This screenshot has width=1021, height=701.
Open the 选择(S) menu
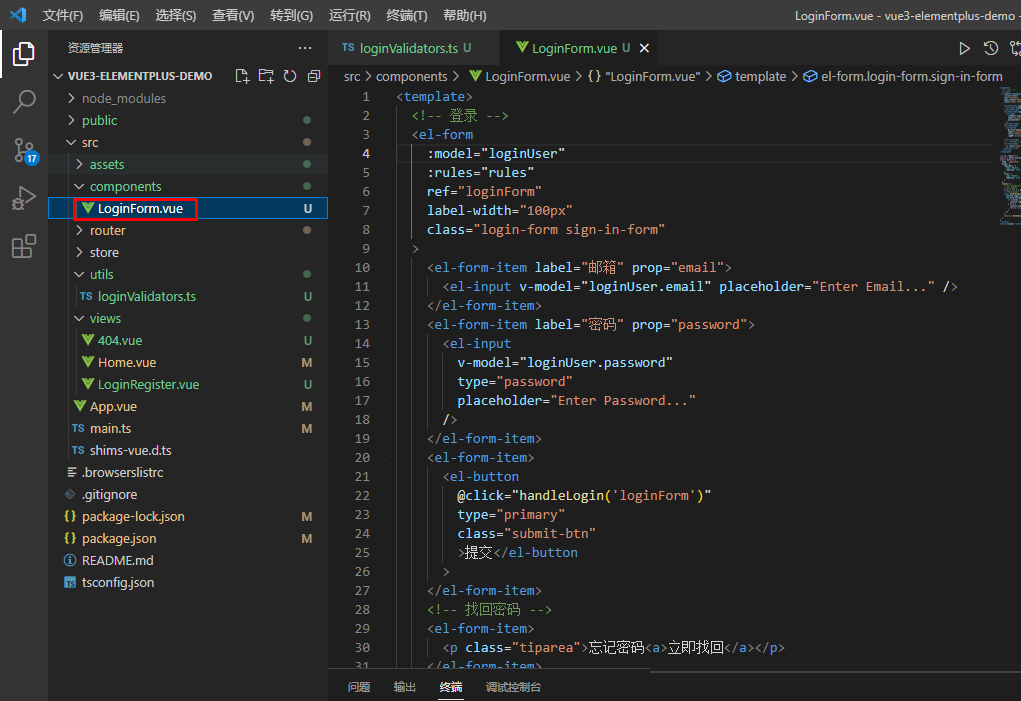tap(176, 16)
